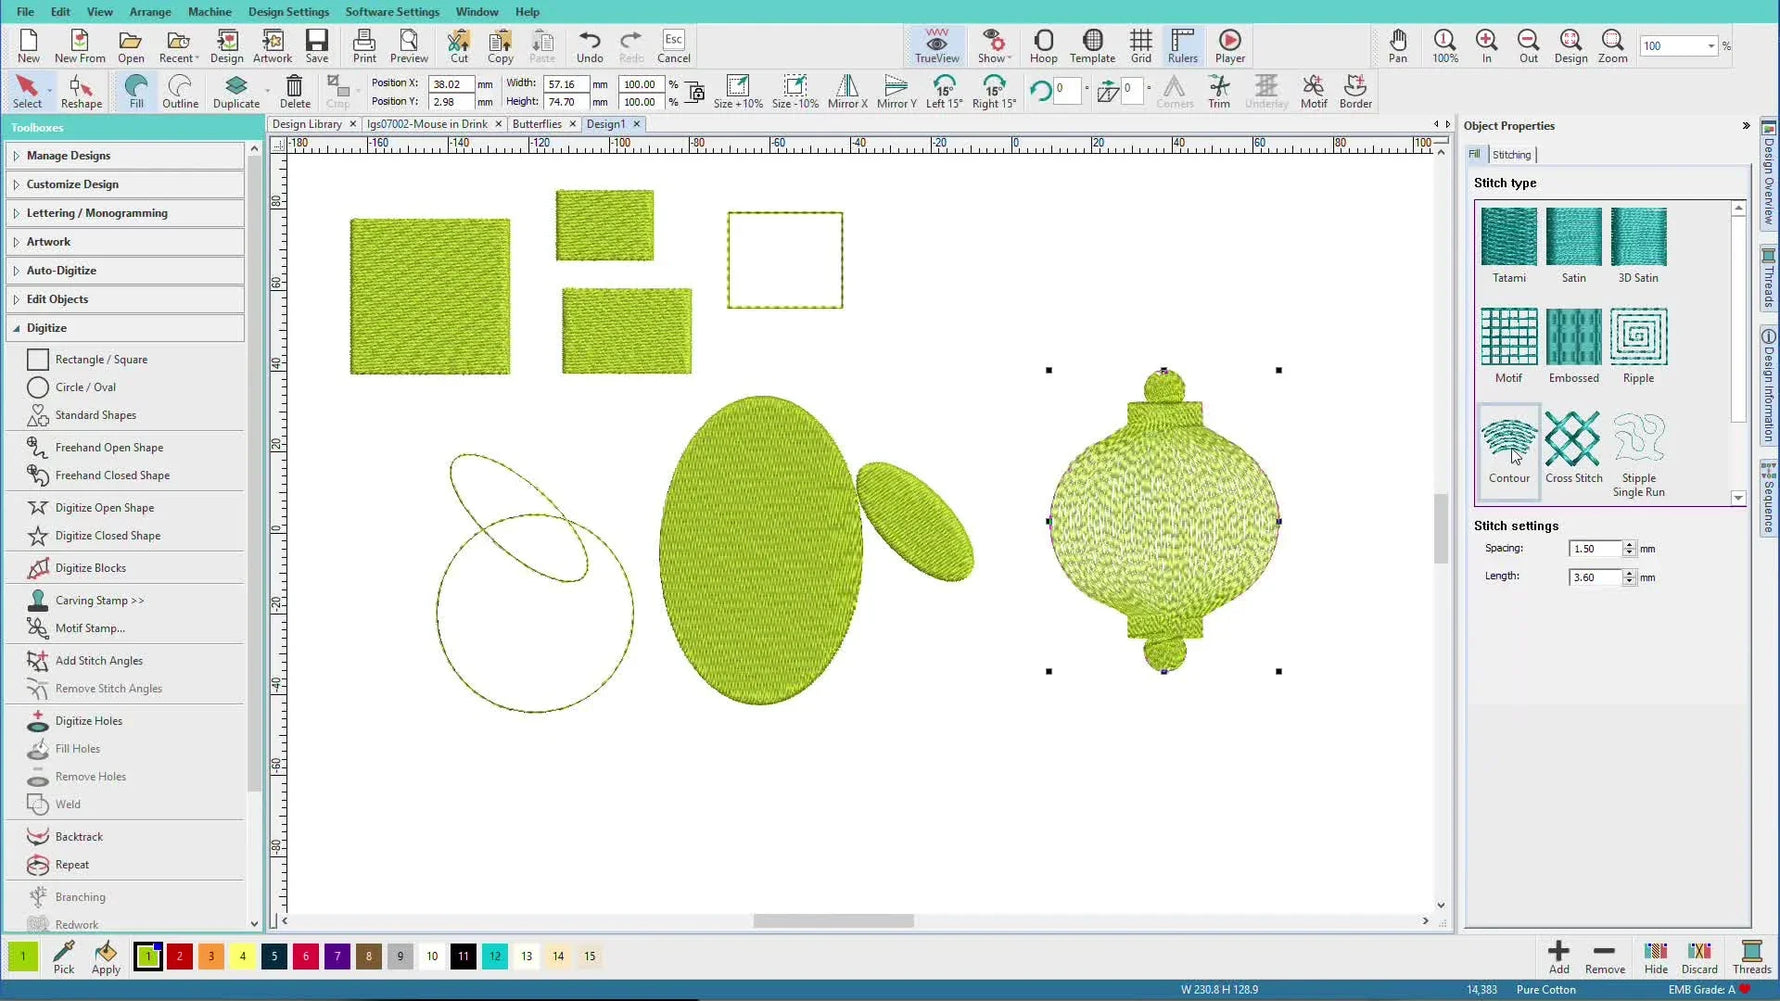Image resolution: width=1780 pixels, height=1001 pixels.
Task: Open the Threads button
Action: pyautogui.click(x=1751, y=957)
